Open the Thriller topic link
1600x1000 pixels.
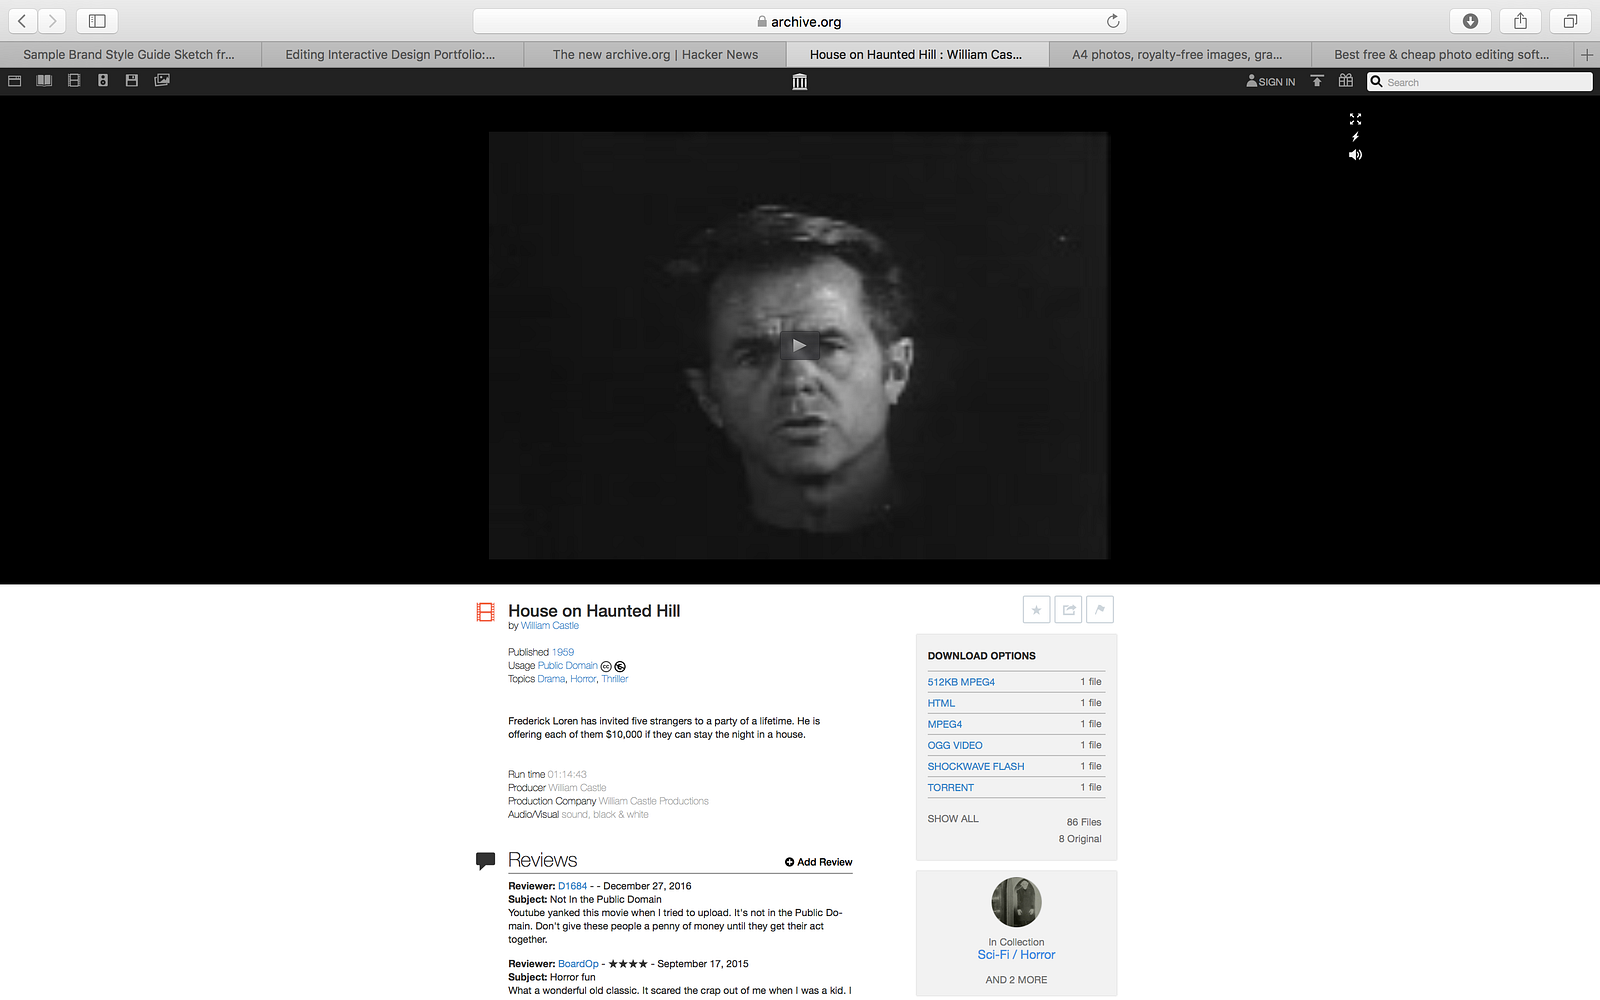pos(615,679)
